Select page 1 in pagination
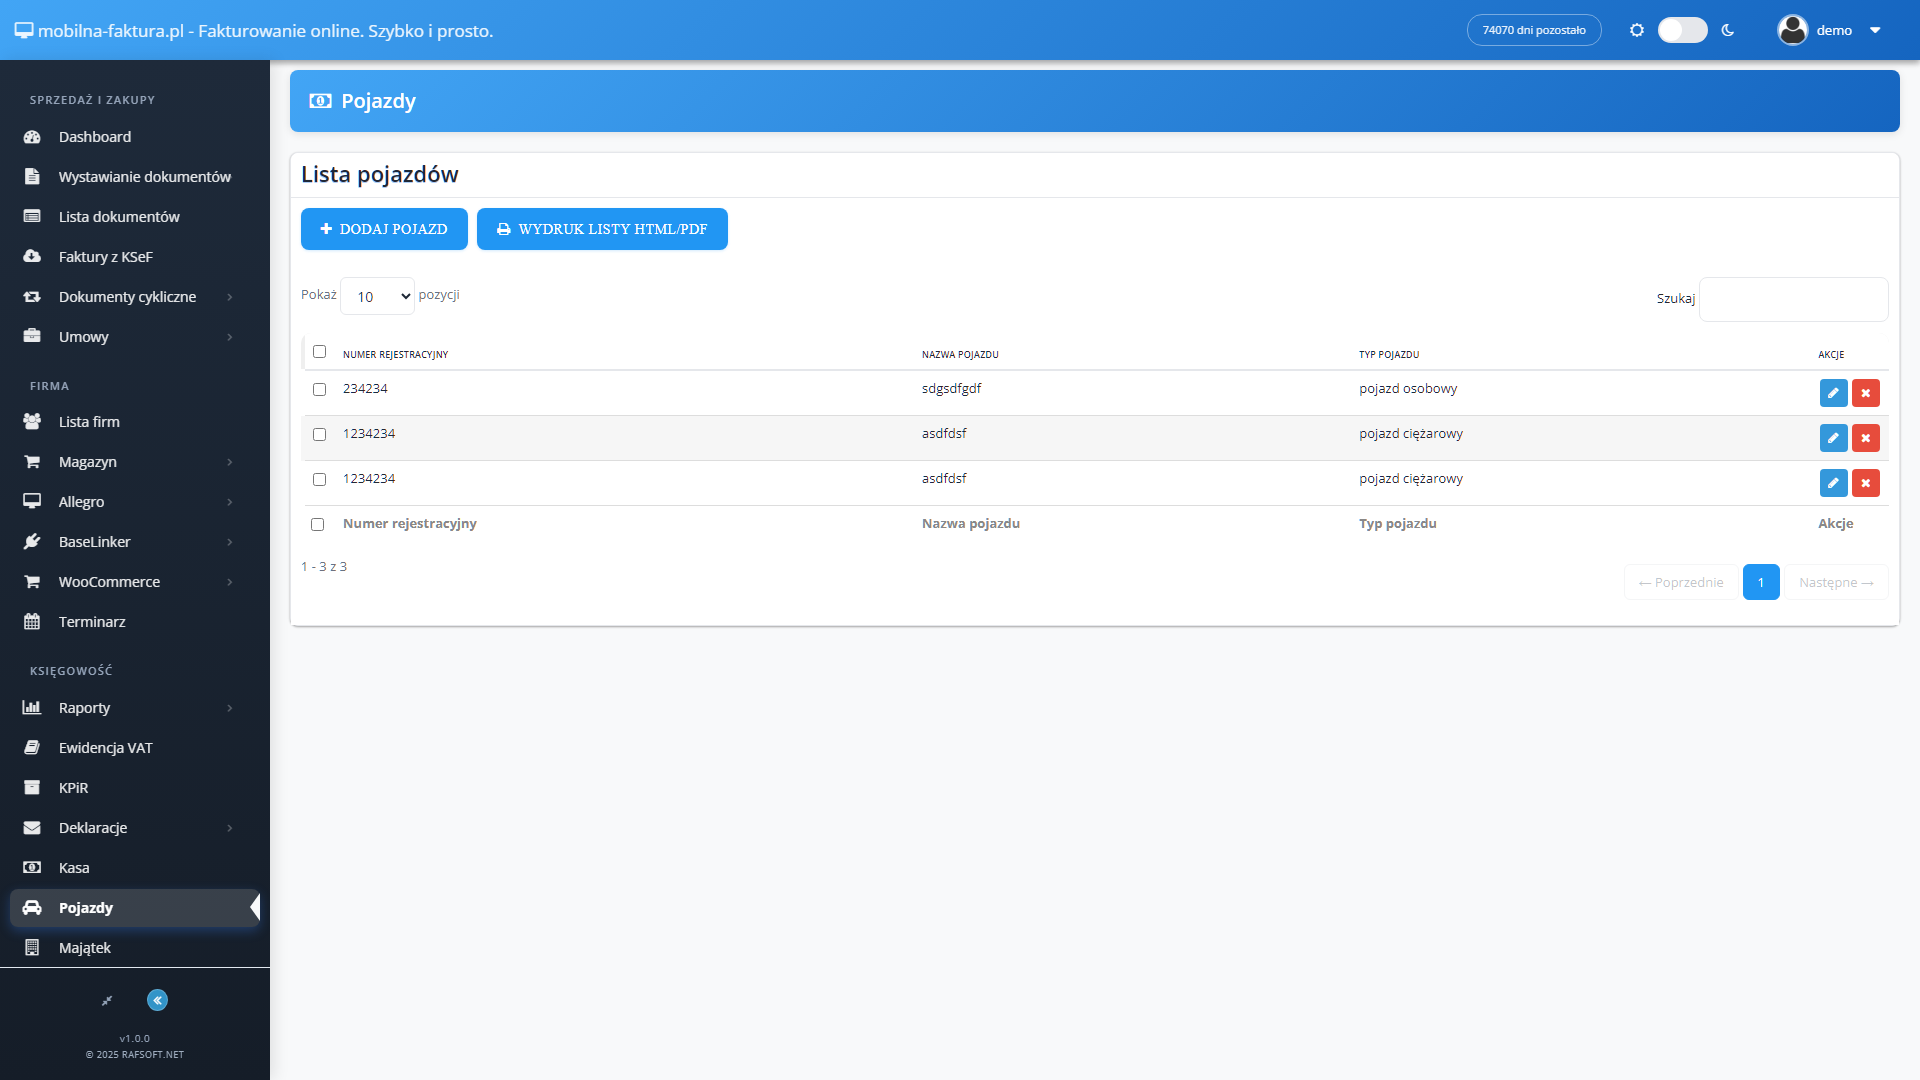 tap(1761, 582)
